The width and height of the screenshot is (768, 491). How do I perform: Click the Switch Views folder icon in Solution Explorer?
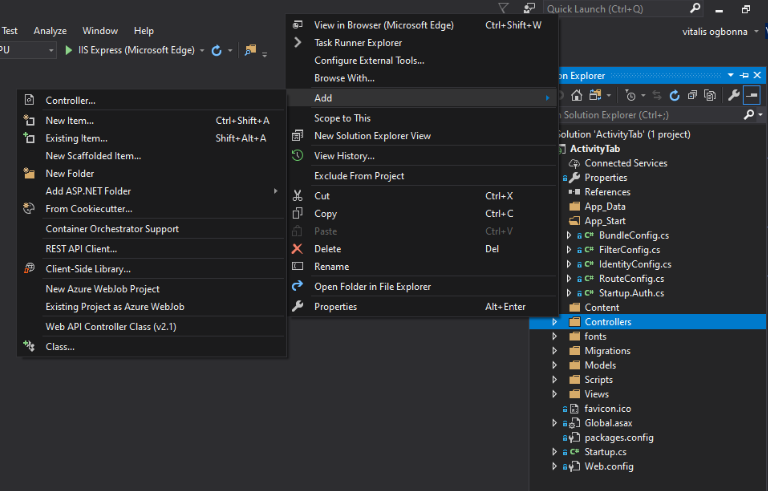pos(595,95)
